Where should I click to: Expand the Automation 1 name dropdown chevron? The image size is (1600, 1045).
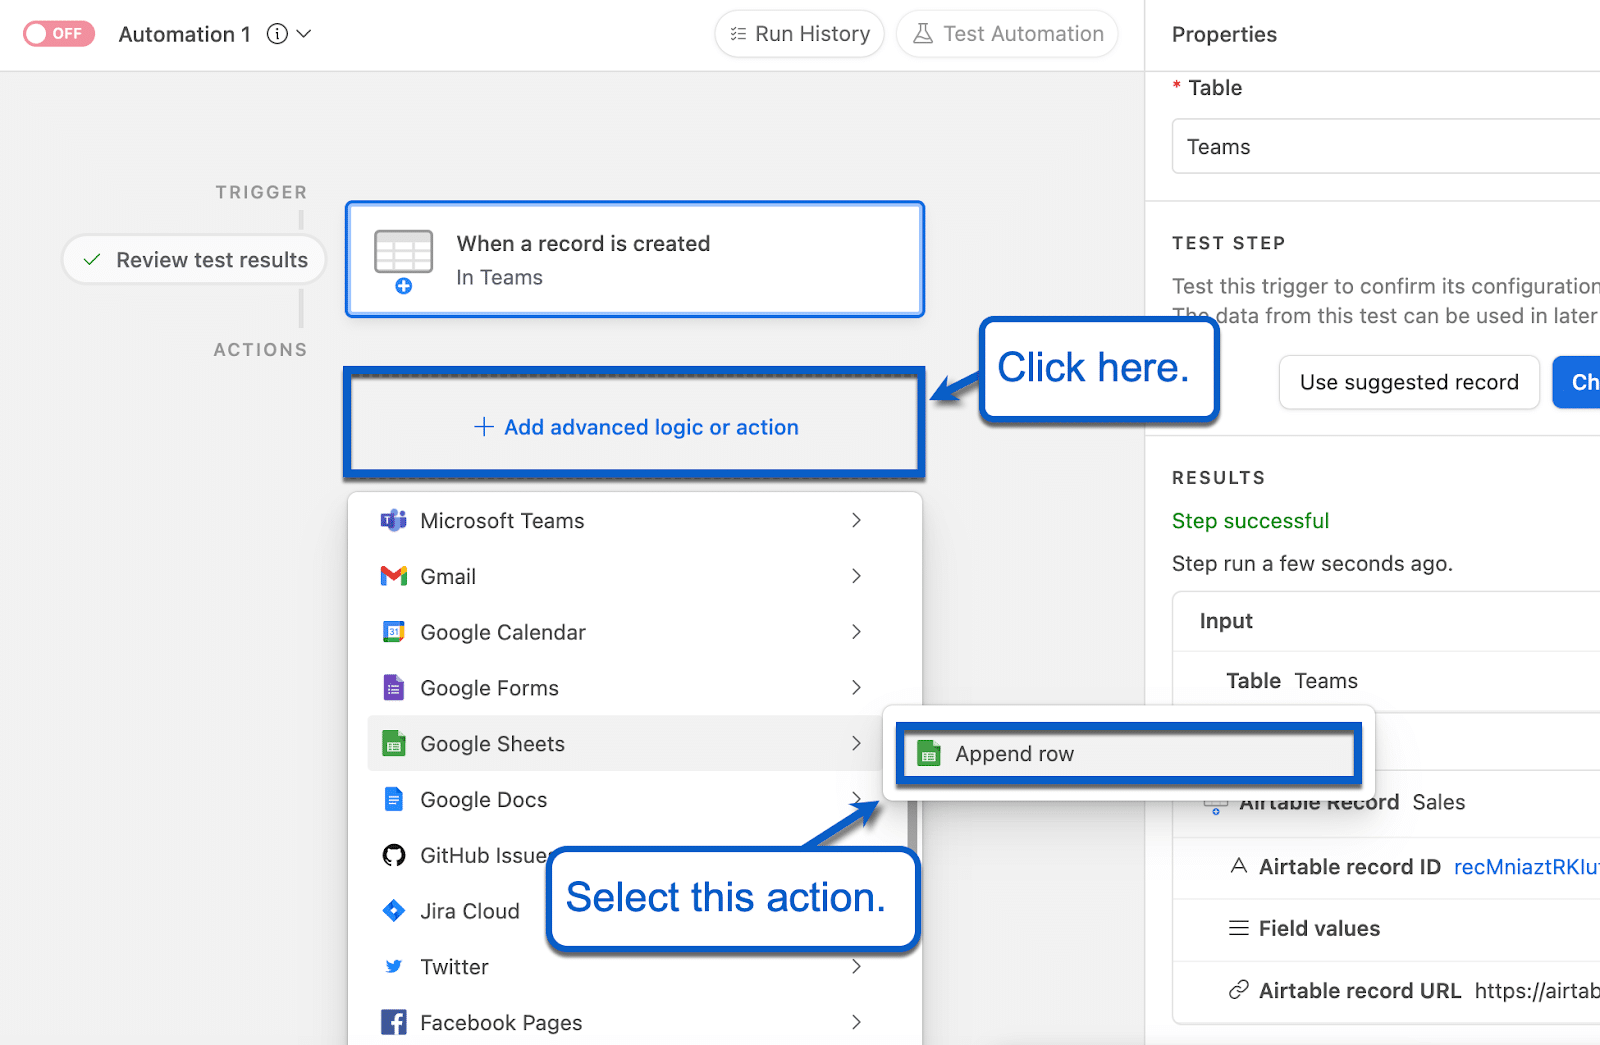tap(304, 34)
